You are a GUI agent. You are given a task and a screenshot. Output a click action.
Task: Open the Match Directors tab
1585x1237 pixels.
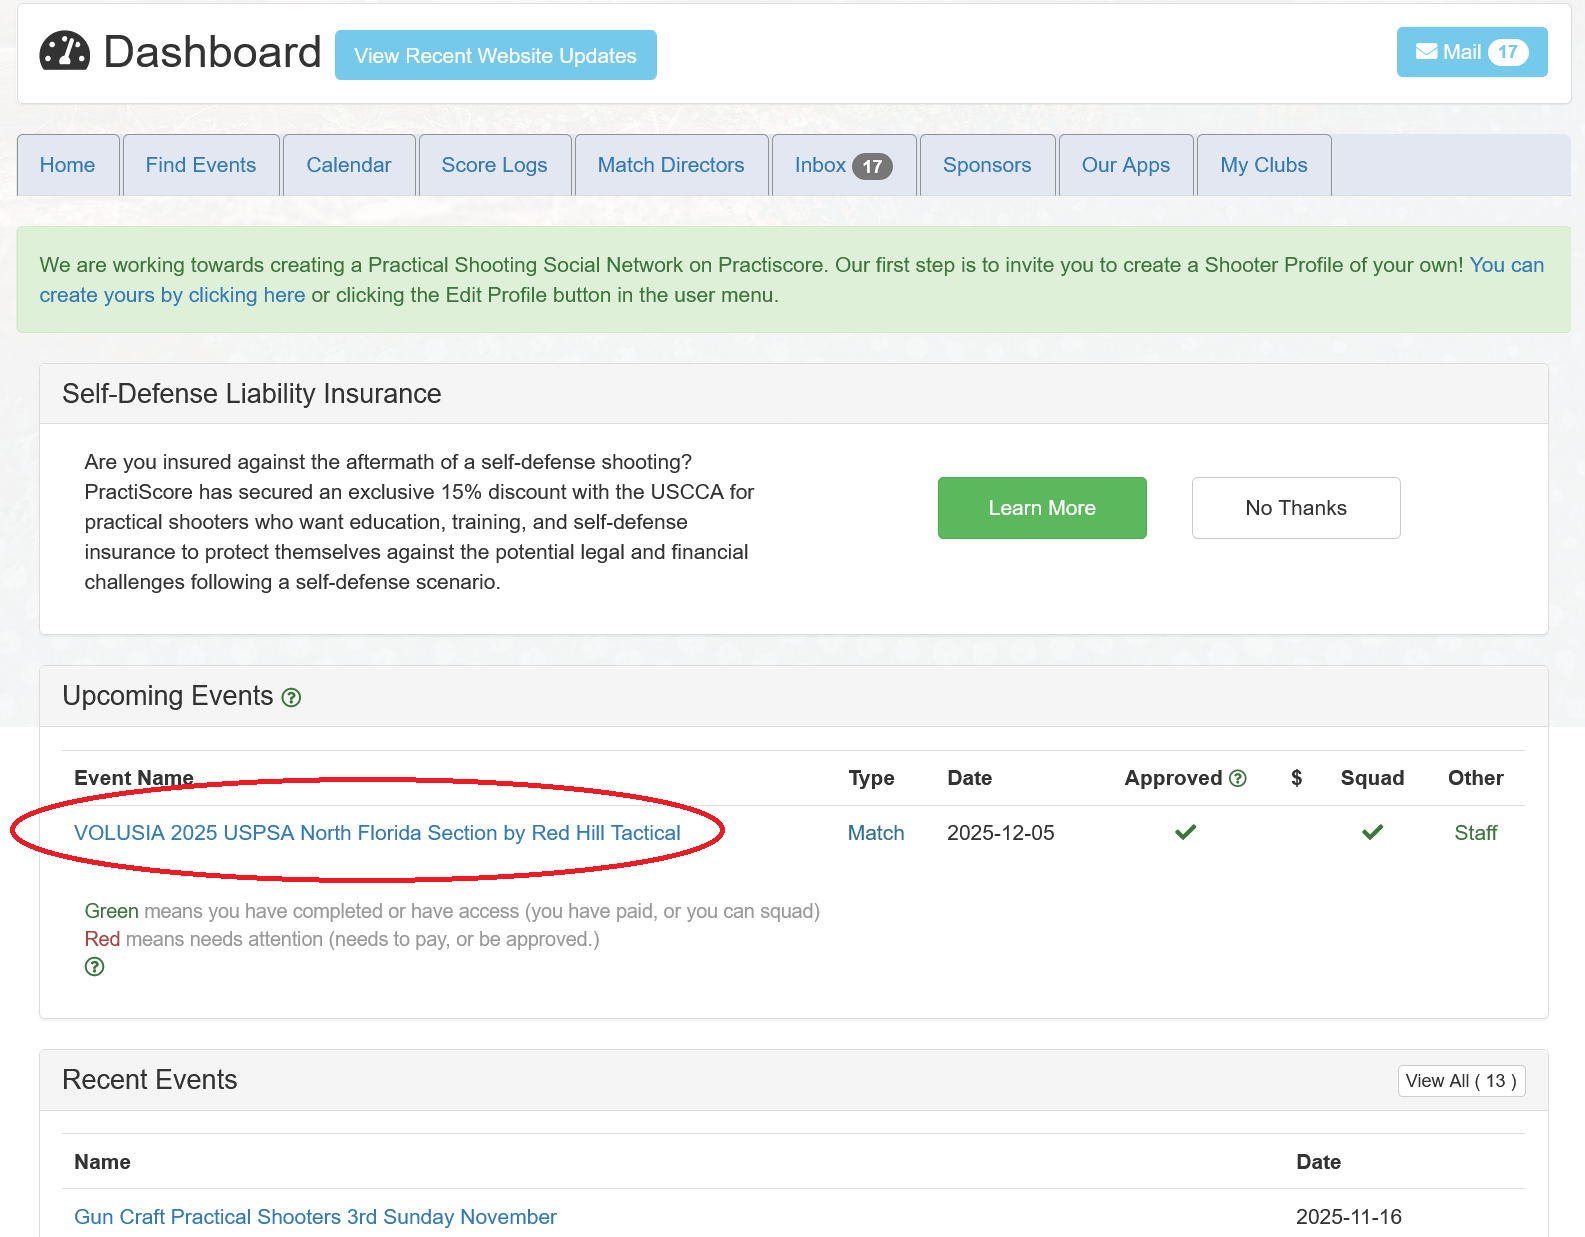[670, 165]
